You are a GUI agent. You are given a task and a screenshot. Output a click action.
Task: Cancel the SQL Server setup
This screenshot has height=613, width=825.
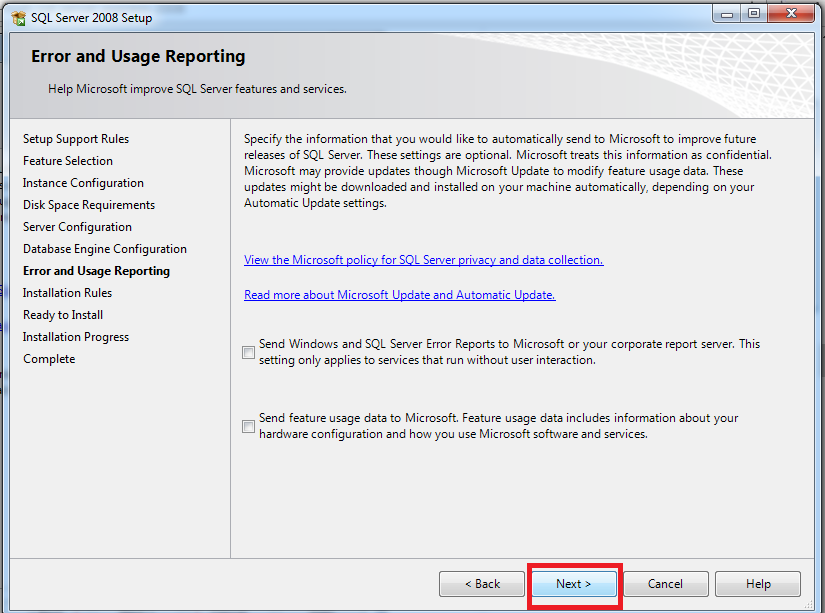pos(665,584)
